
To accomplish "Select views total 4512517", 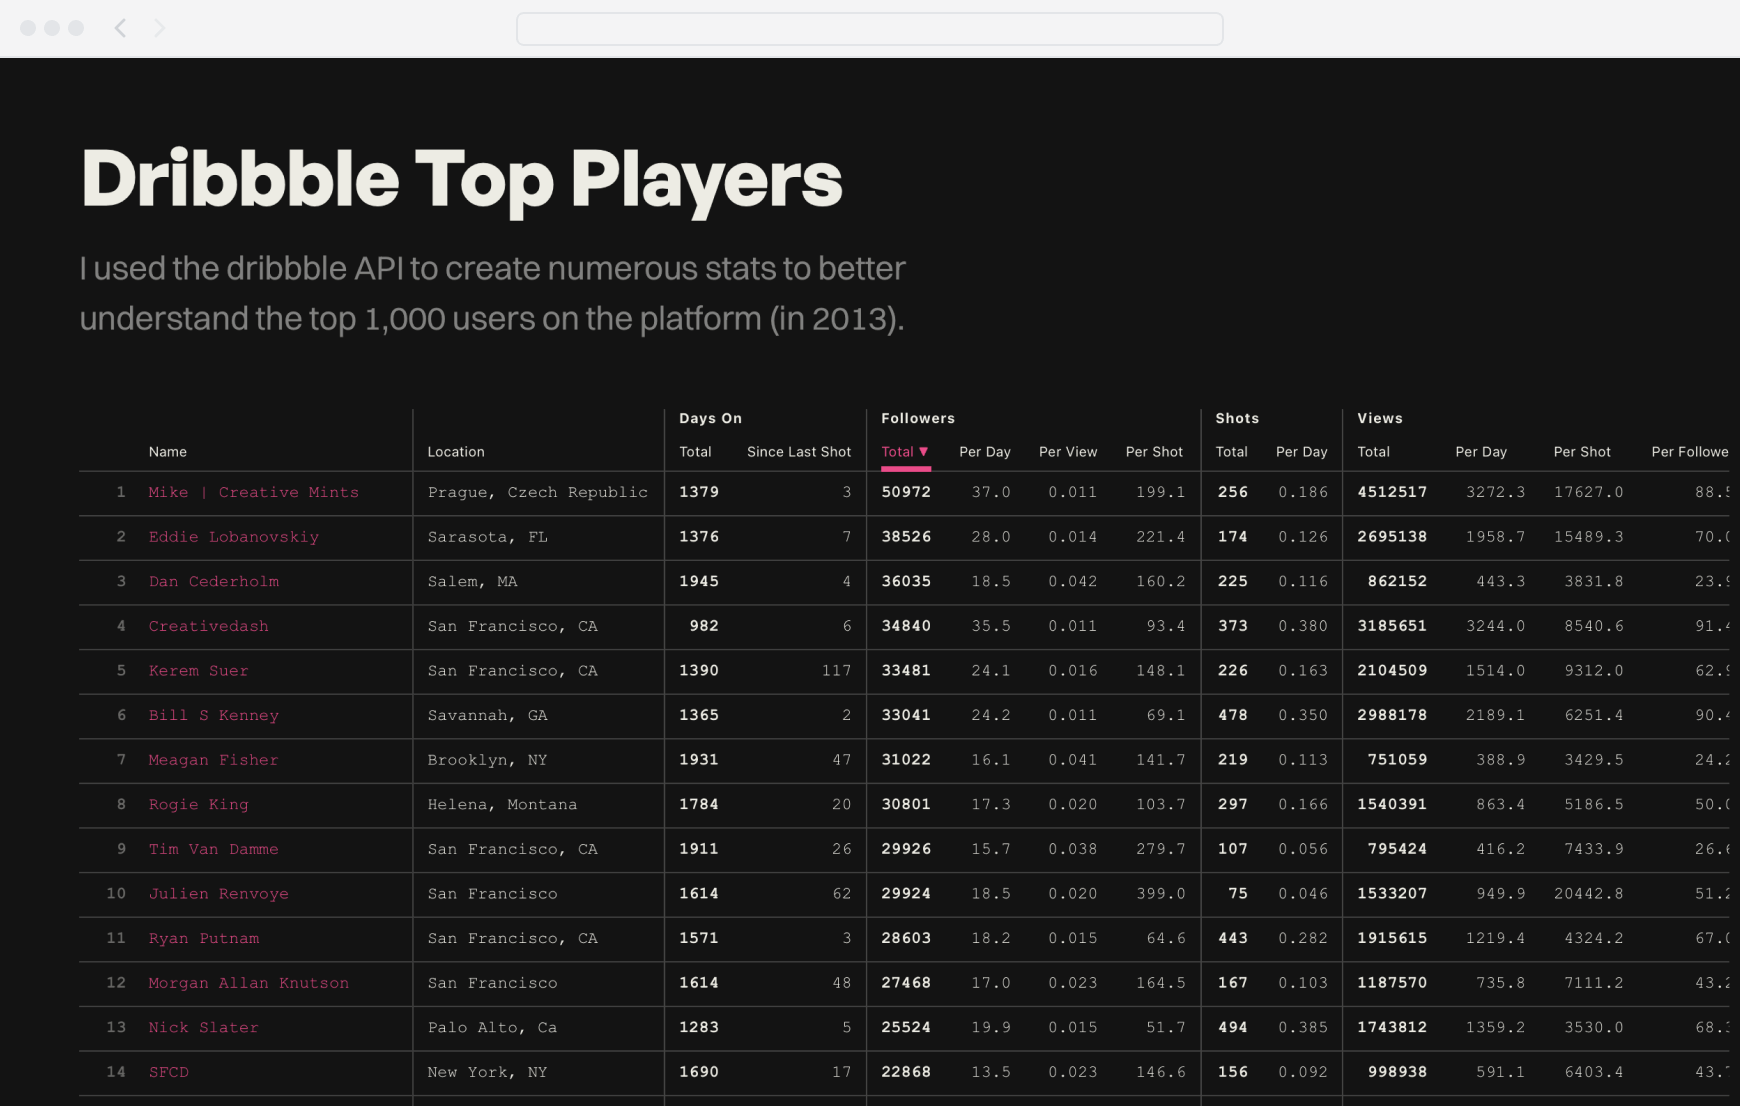I will 1392,492.
